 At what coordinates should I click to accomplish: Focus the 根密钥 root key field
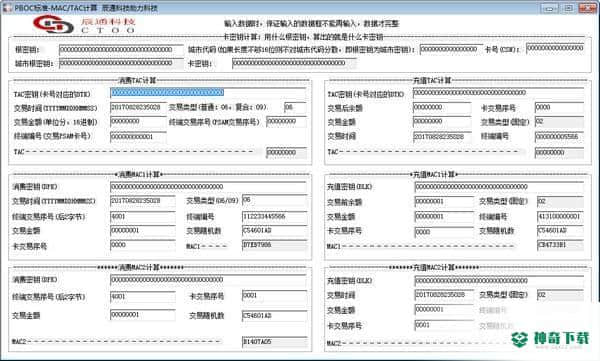121,50
